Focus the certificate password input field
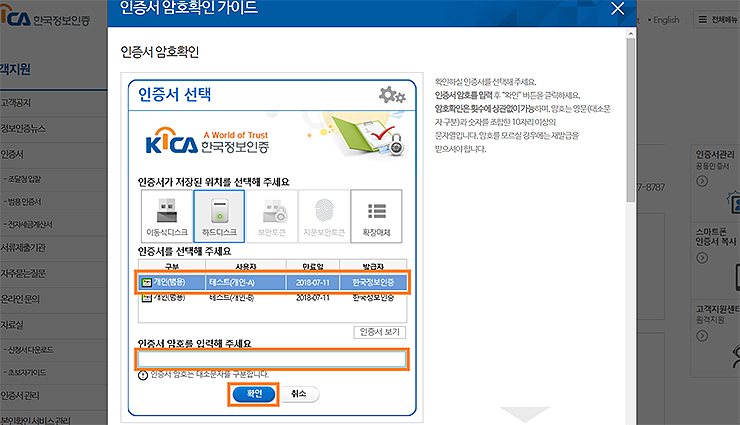 point(272,359)
